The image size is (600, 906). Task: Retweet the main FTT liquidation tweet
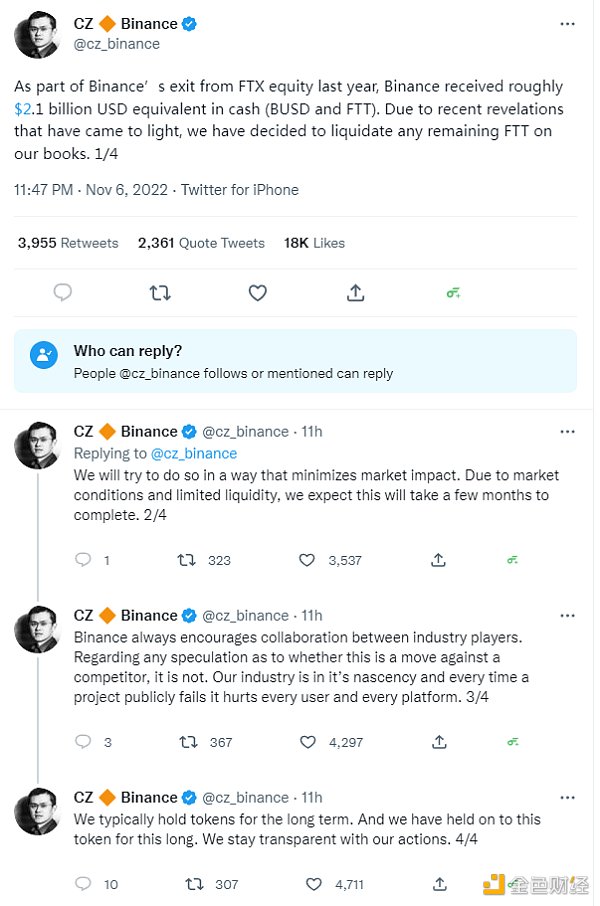coord(160,293)
